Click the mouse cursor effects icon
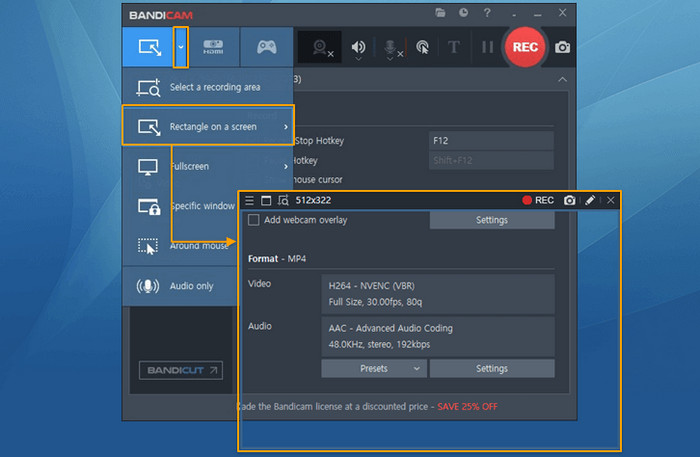Screen dimensions: 700x457 click(422, 47)
